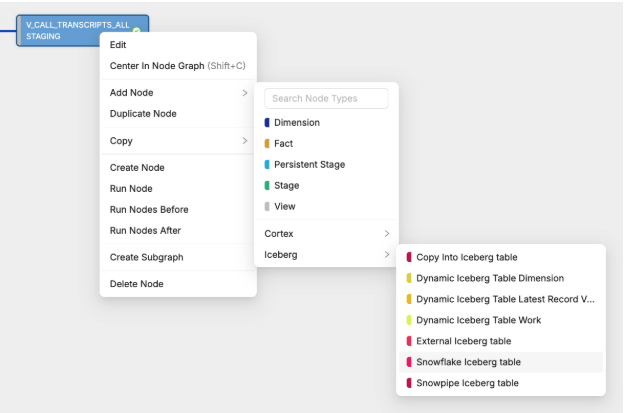Click Delete Node
This screenshot has width=624, height=413.
tap(136, 284)
